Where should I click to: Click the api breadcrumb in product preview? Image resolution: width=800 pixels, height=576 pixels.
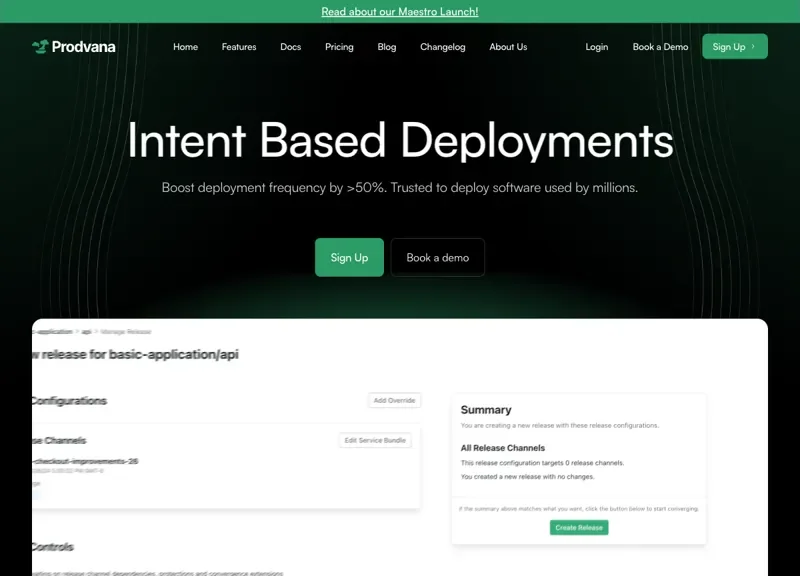pos(86,330)
